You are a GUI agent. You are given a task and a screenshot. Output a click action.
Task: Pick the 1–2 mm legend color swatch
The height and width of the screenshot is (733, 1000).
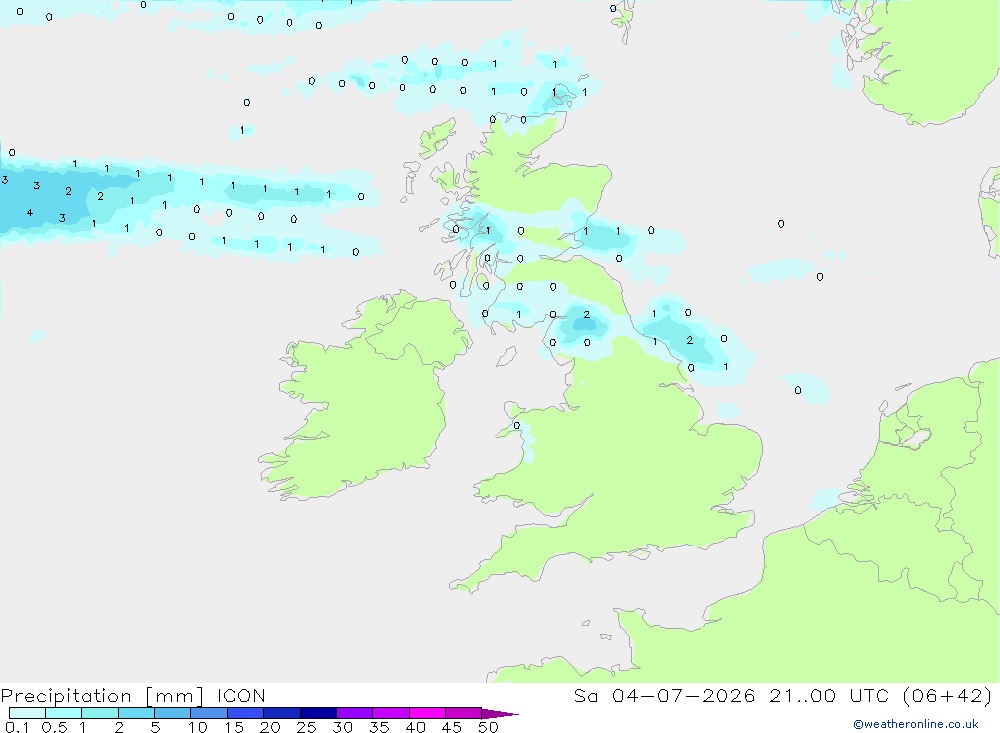[100, 713]
